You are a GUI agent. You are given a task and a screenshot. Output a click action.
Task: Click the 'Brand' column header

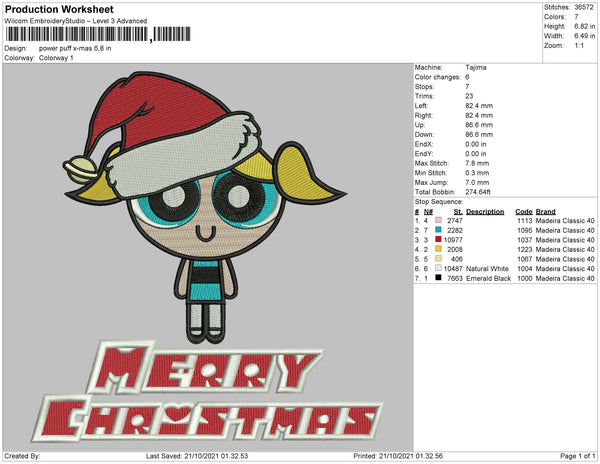[x=545, y=212]
